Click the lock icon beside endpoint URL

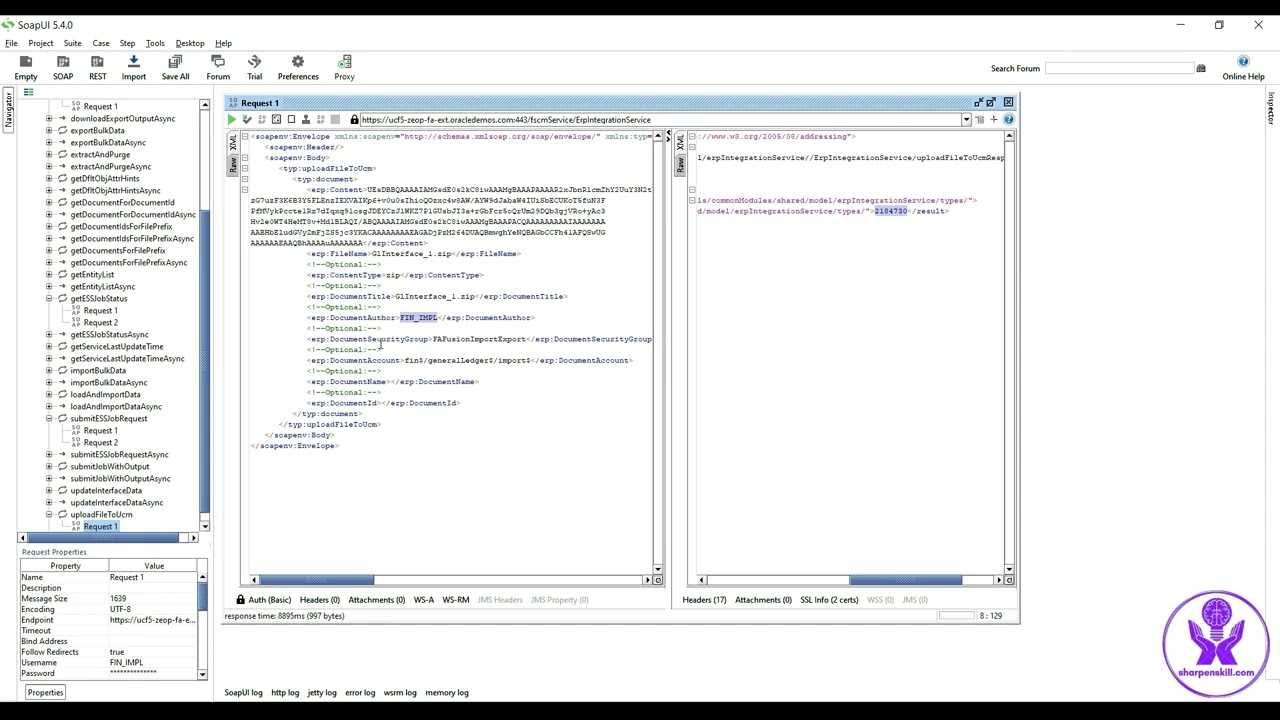tap(354, 120)
